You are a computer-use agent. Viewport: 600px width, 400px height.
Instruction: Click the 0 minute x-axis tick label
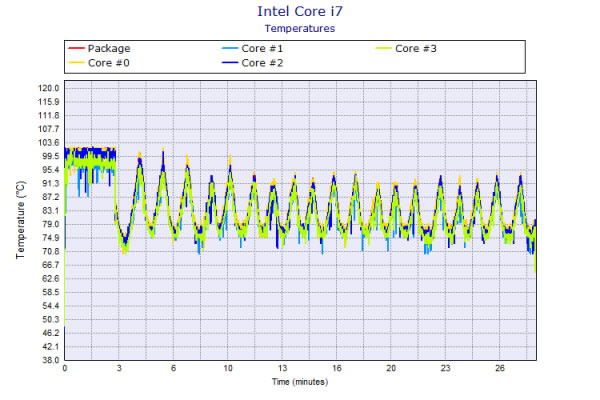coord(65,369)
